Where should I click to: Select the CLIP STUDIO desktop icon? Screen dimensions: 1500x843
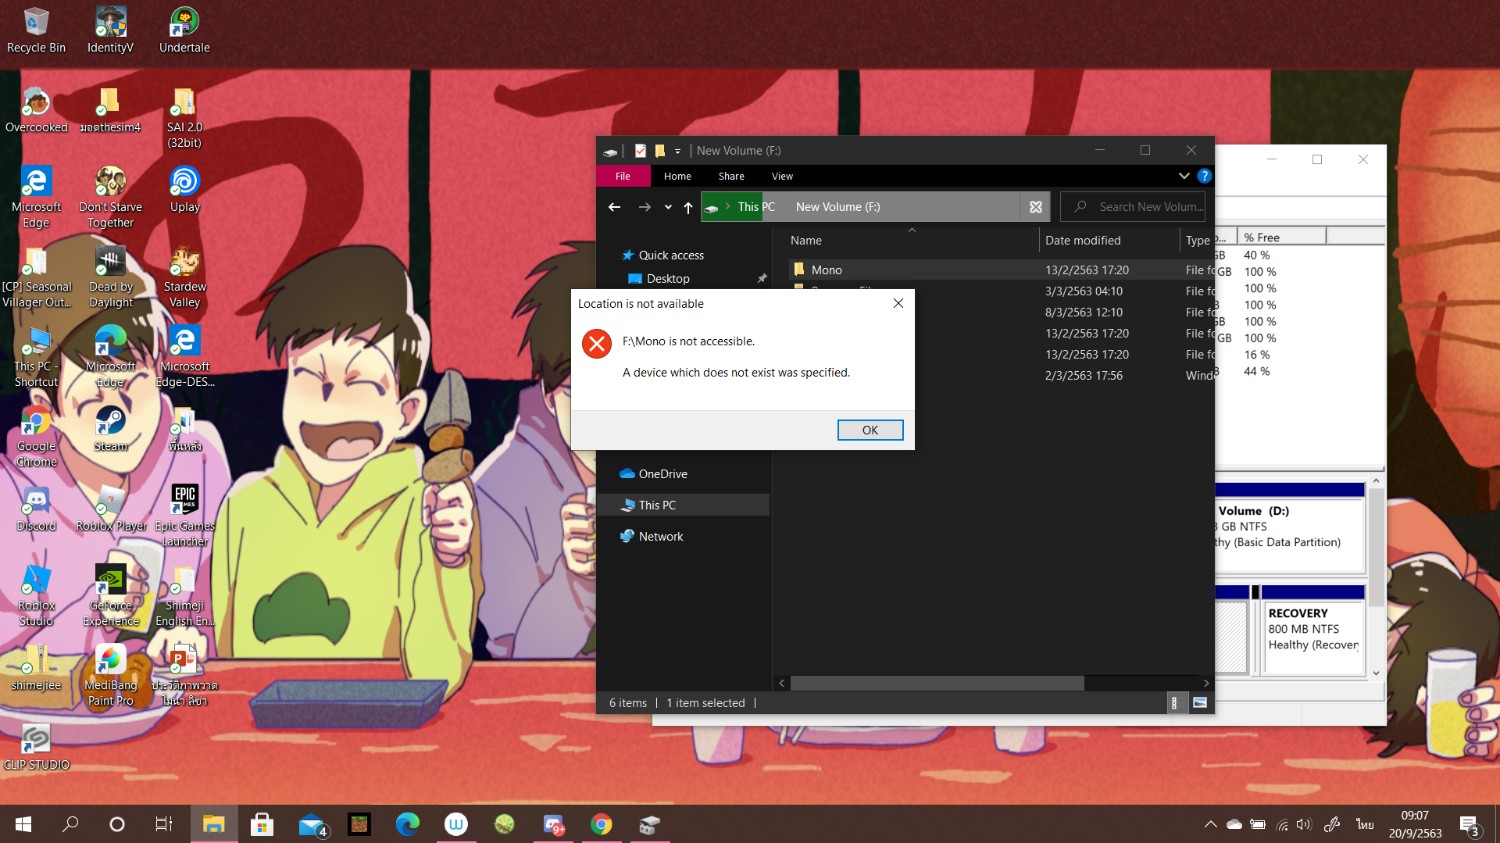click(36, 748)
